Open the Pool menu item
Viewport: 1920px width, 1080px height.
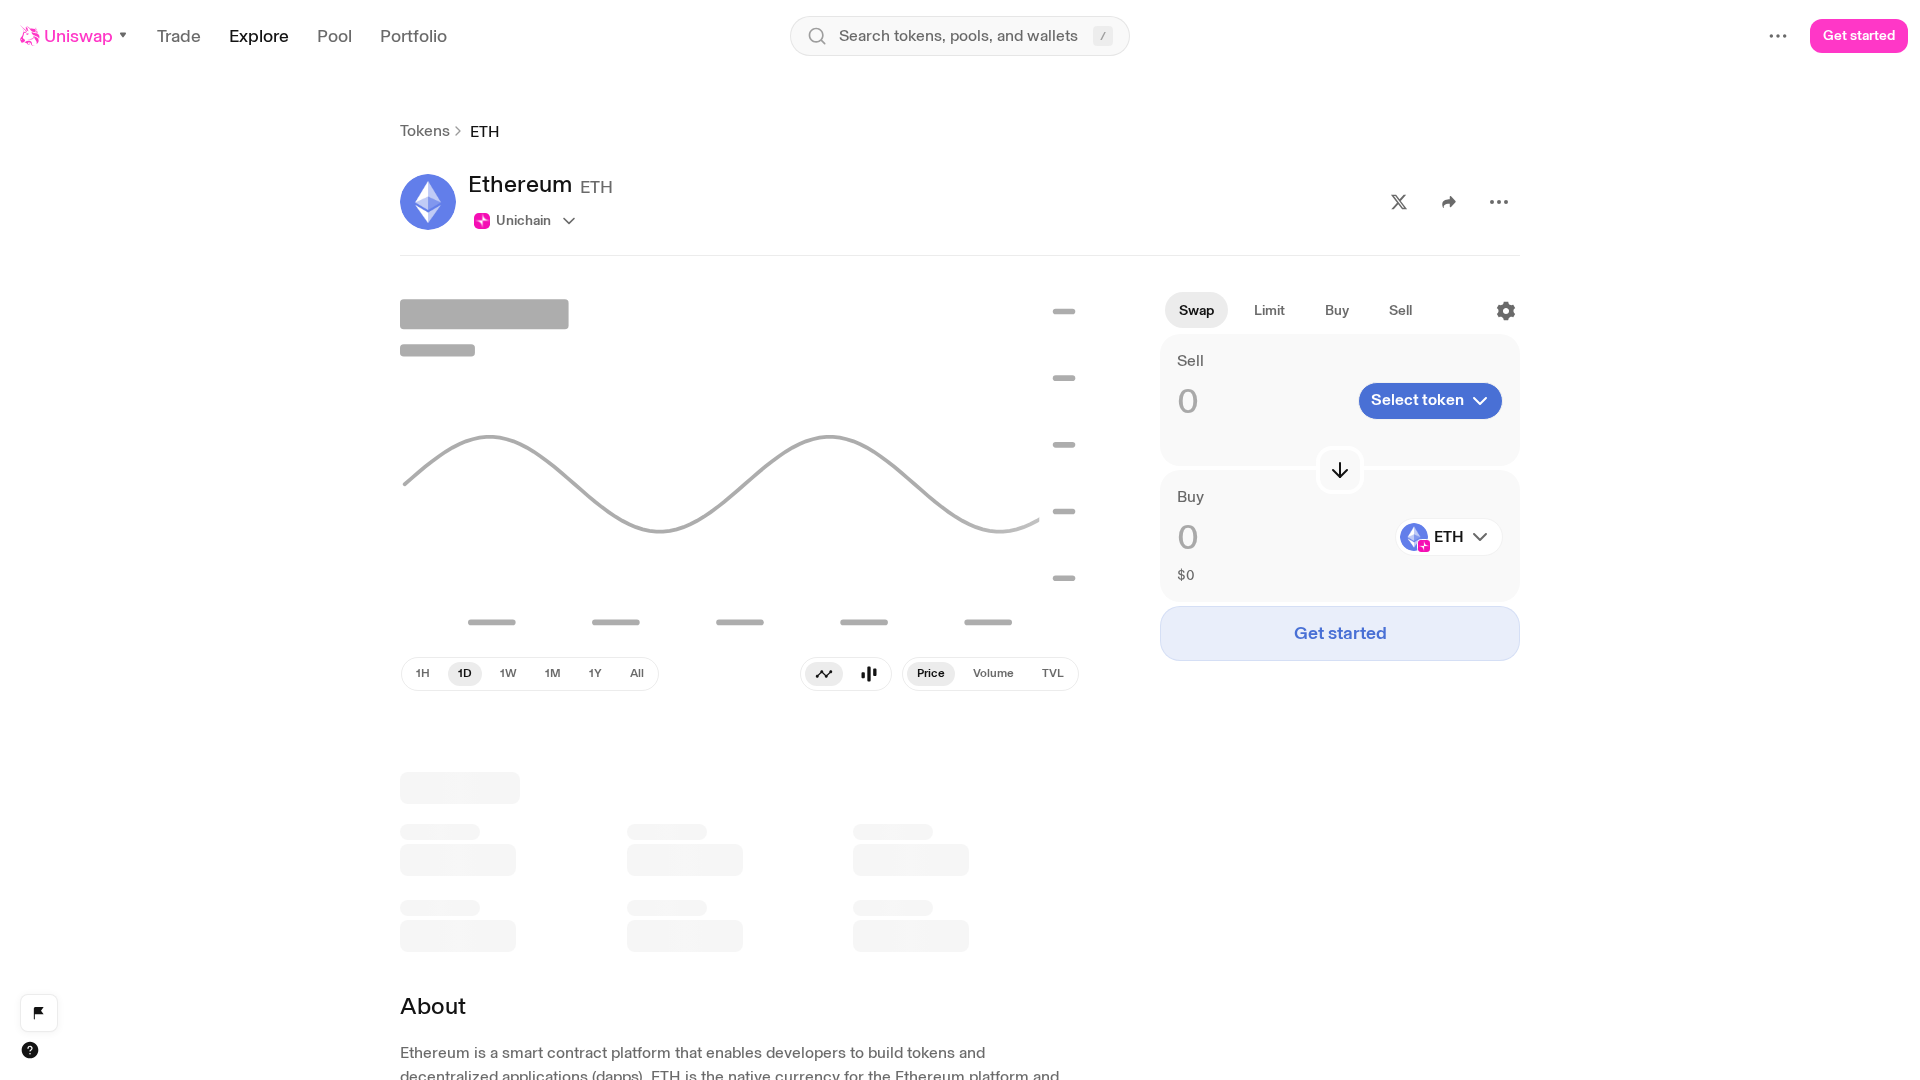click(334, 36)
